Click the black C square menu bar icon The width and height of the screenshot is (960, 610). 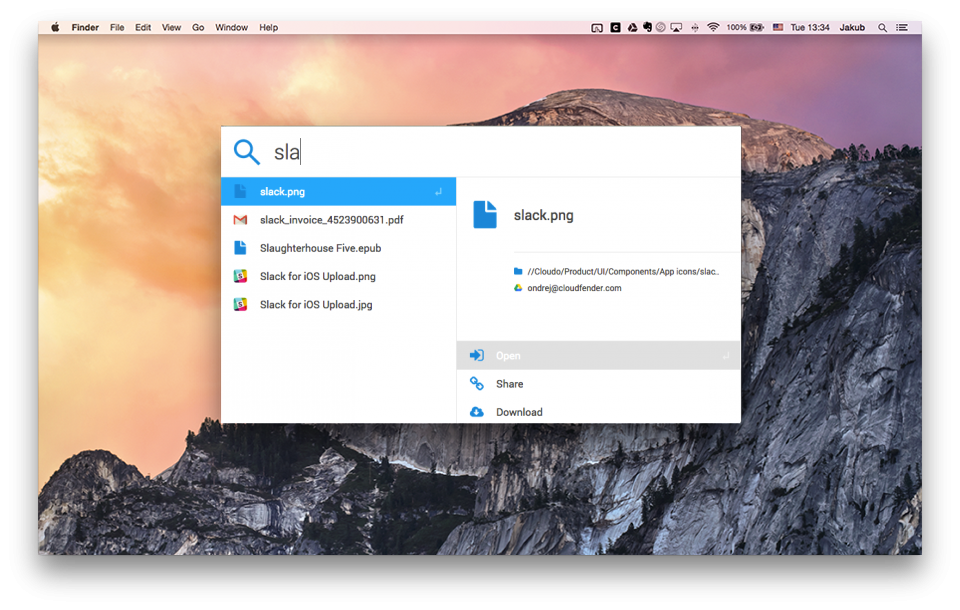615,28
